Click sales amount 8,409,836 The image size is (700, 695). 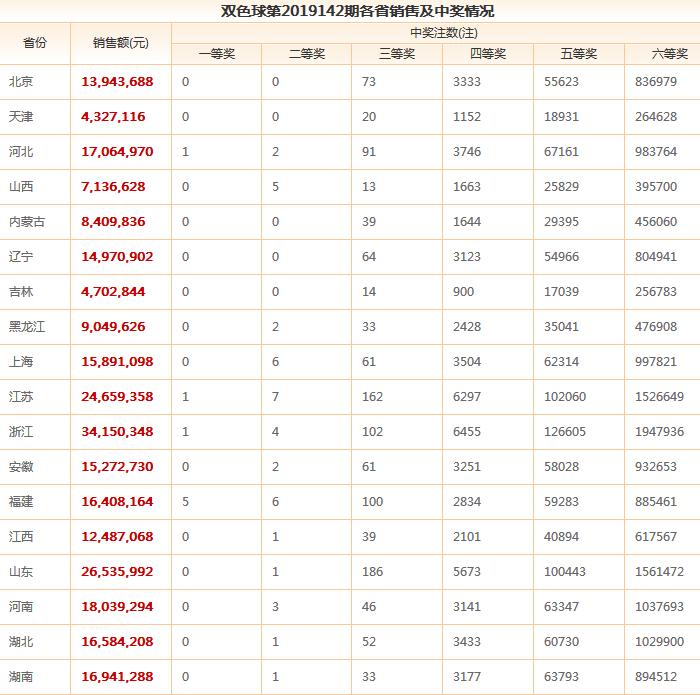[x=113, y=222]
